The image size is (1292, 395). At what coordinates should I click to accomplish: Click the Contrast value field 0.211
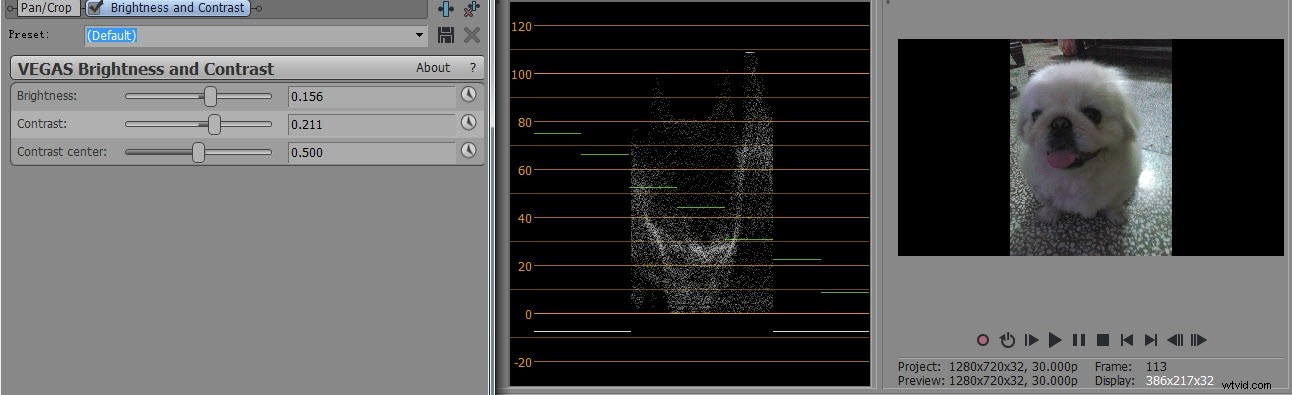[371, 124]
